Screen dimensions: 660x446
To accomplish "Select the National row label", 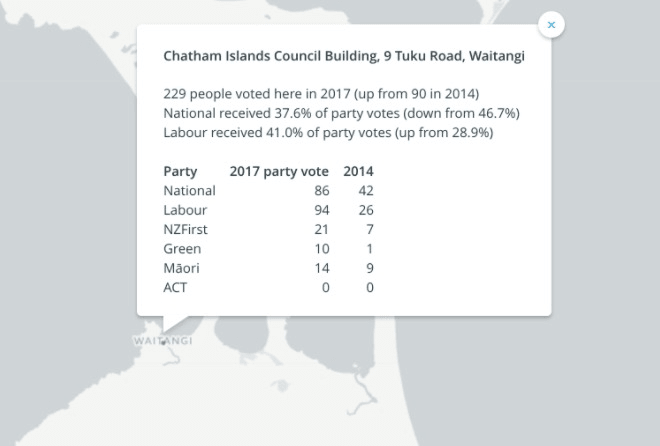I will (x=189, y=191).
